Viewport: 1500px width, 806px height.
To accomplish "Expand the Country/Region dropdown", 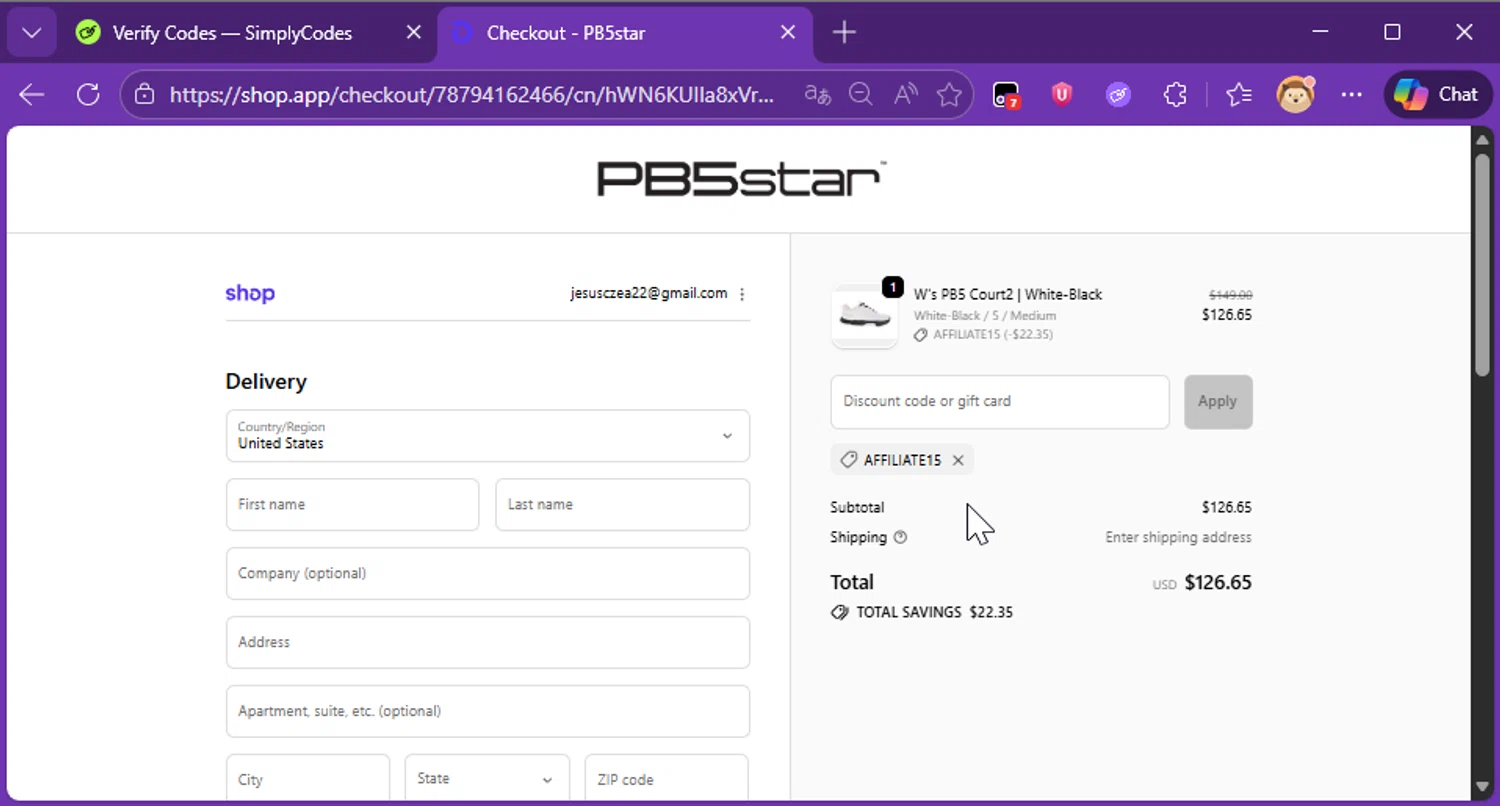I will (x=488, y=436).
